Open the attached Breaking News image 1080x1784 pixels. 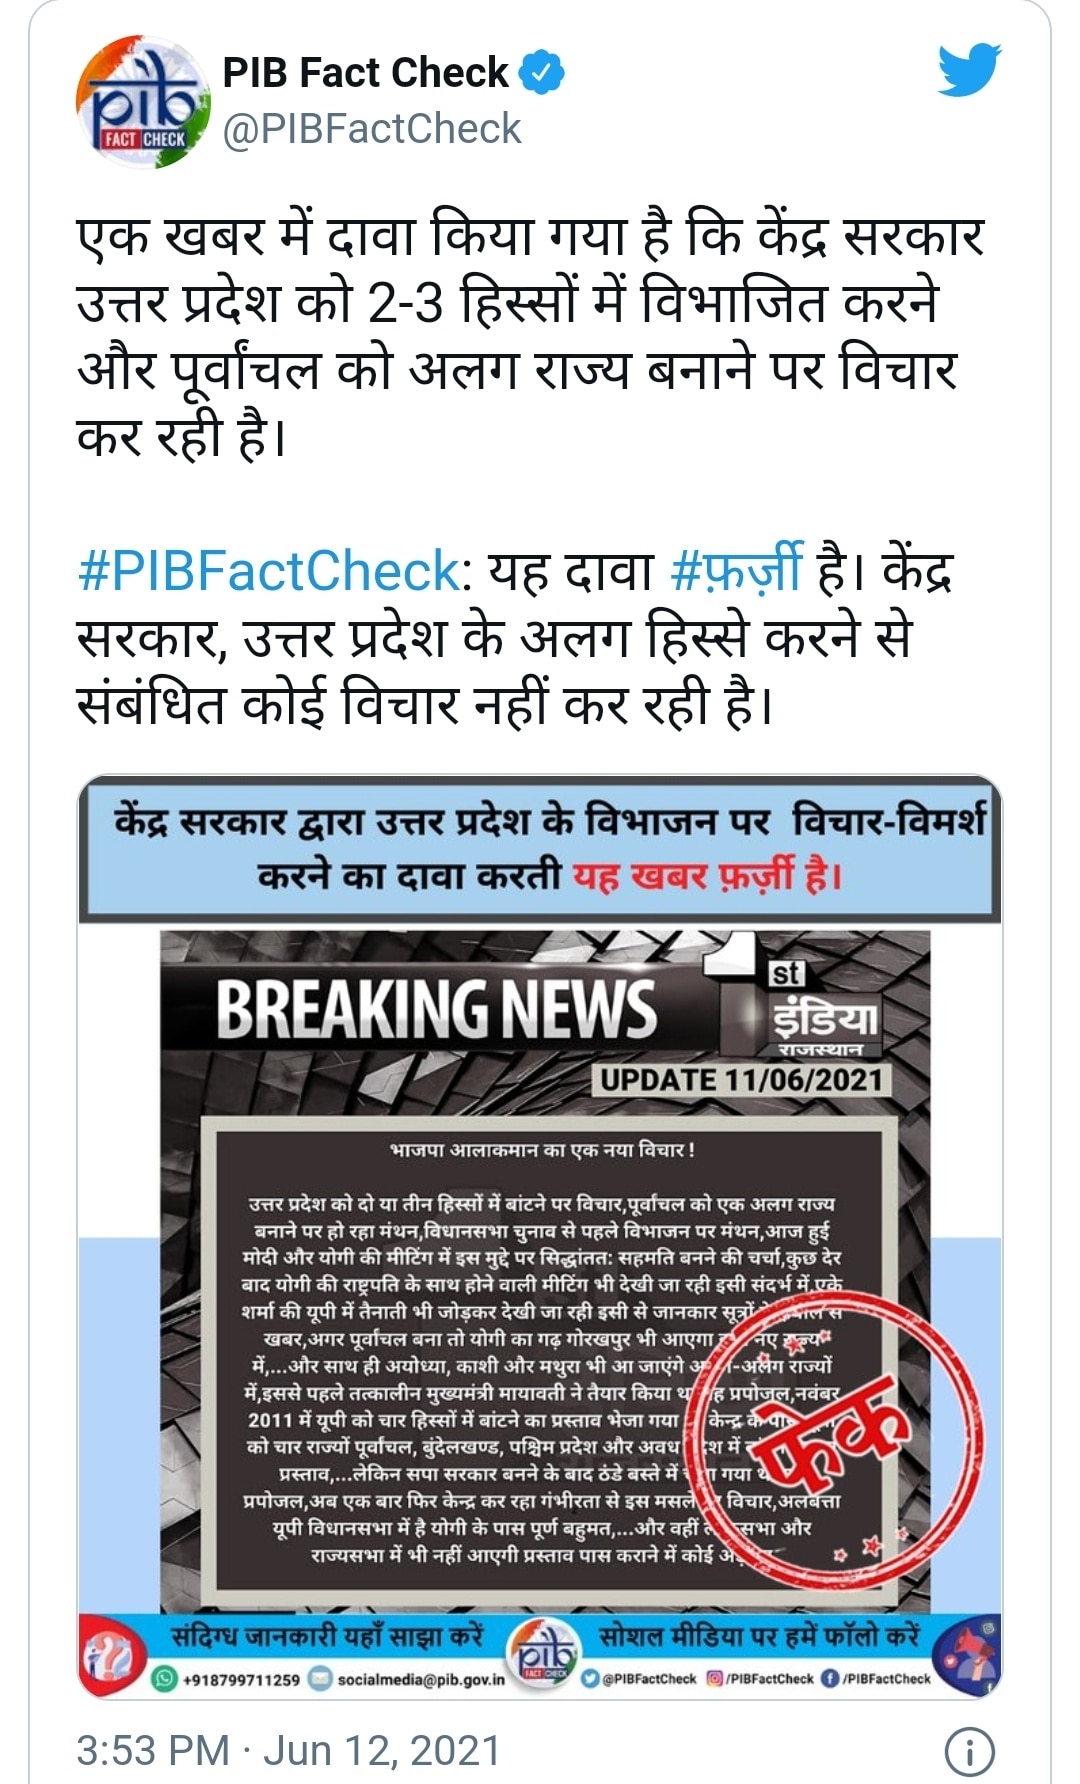[540, 1236]
